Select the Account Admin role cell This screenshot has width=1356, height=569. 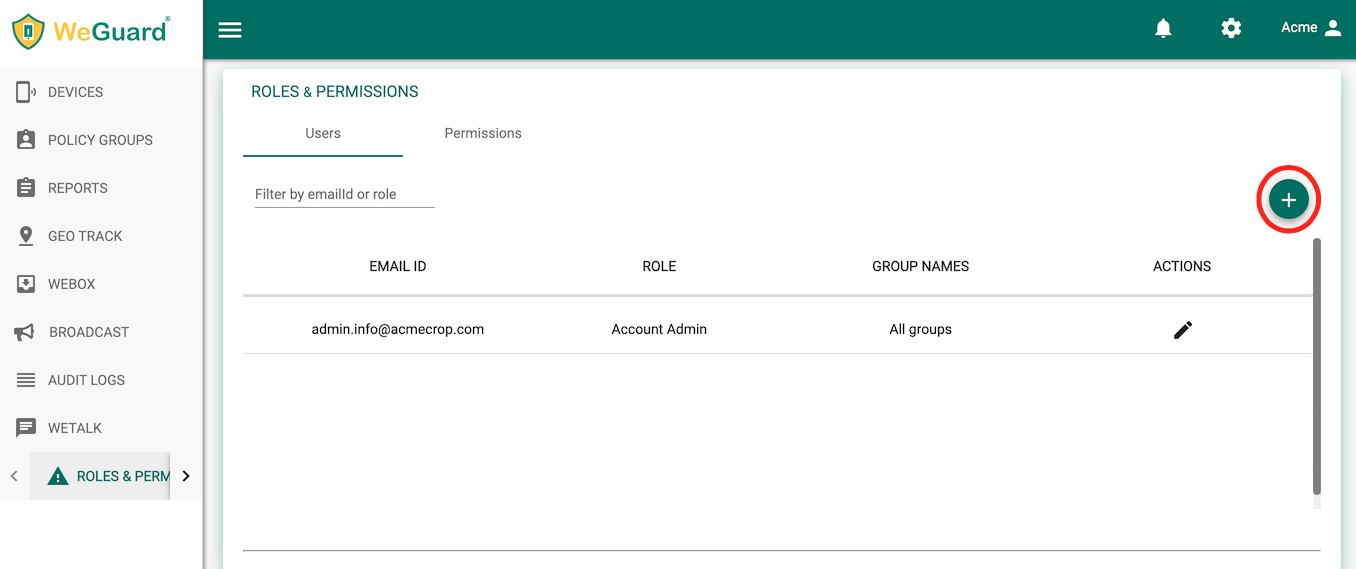point(659,330)
